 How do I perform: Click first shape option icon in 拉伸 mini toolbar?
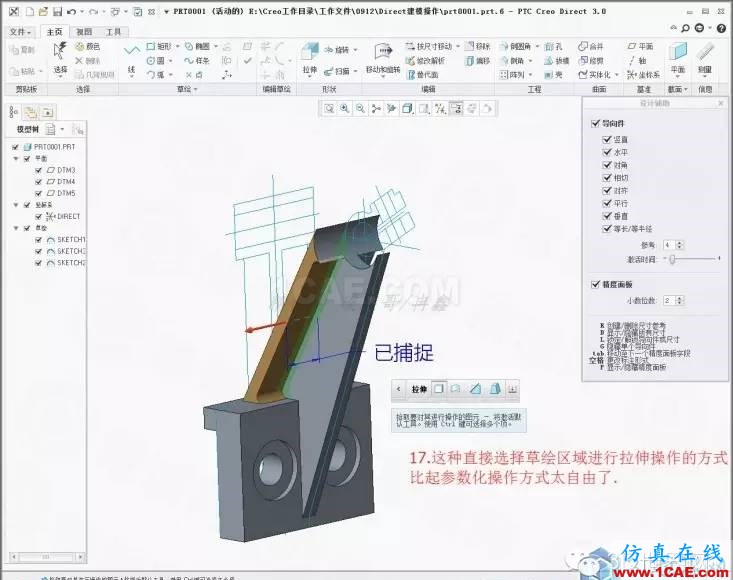pyautogui.click(x=438, y=389)
